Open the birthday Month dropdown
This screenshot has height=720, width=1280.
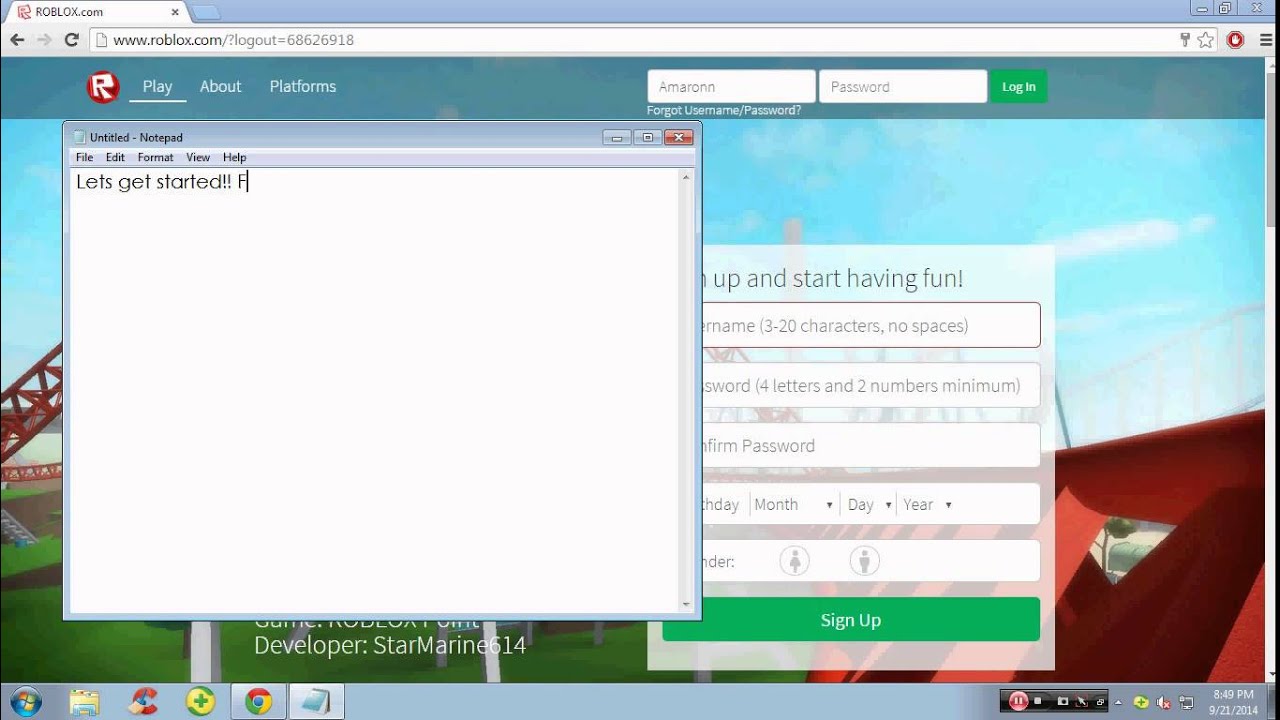coord(793,505)
